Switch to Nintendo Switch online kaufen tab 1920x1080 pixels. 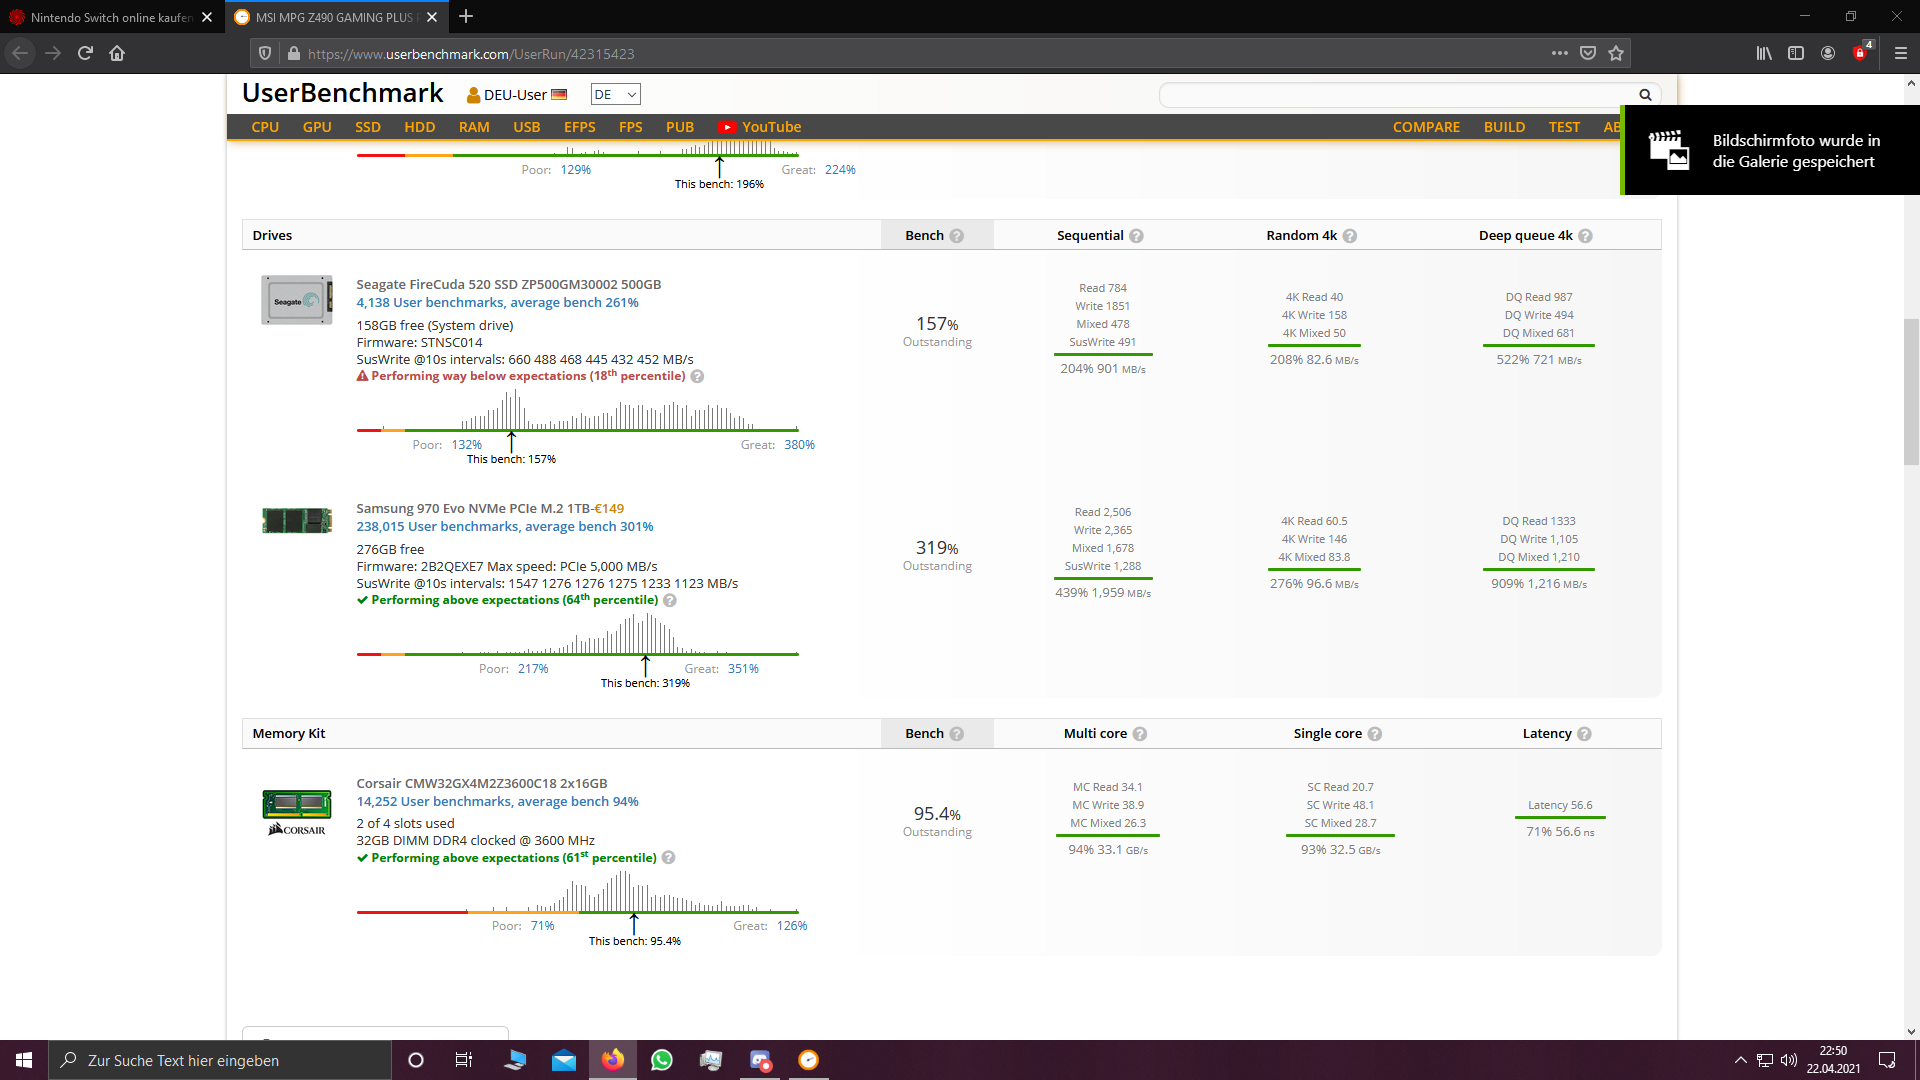[110, 17]
